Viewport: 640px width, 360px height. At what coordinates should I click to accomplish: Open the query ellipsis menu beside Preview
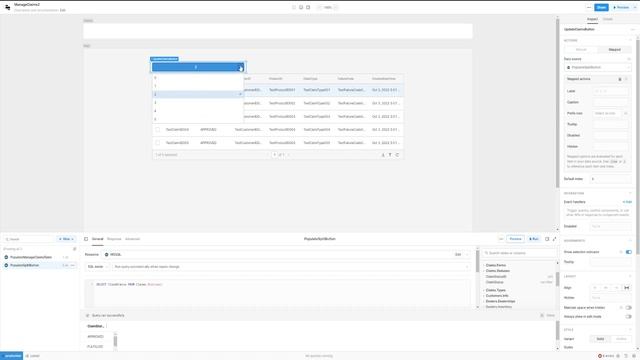pyautogui.click(x=501, y=239)
